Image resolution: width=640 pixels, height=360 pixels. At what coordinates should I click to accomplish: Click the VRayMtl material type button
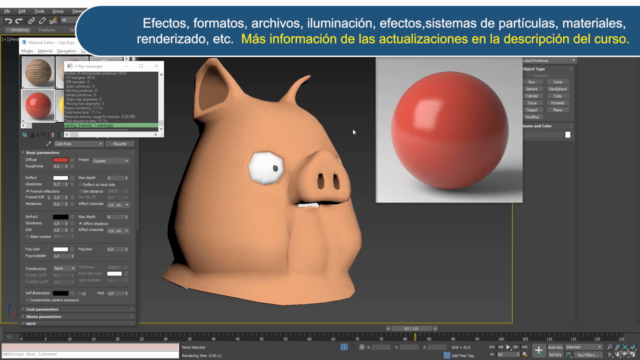click(x=120, y=144)
